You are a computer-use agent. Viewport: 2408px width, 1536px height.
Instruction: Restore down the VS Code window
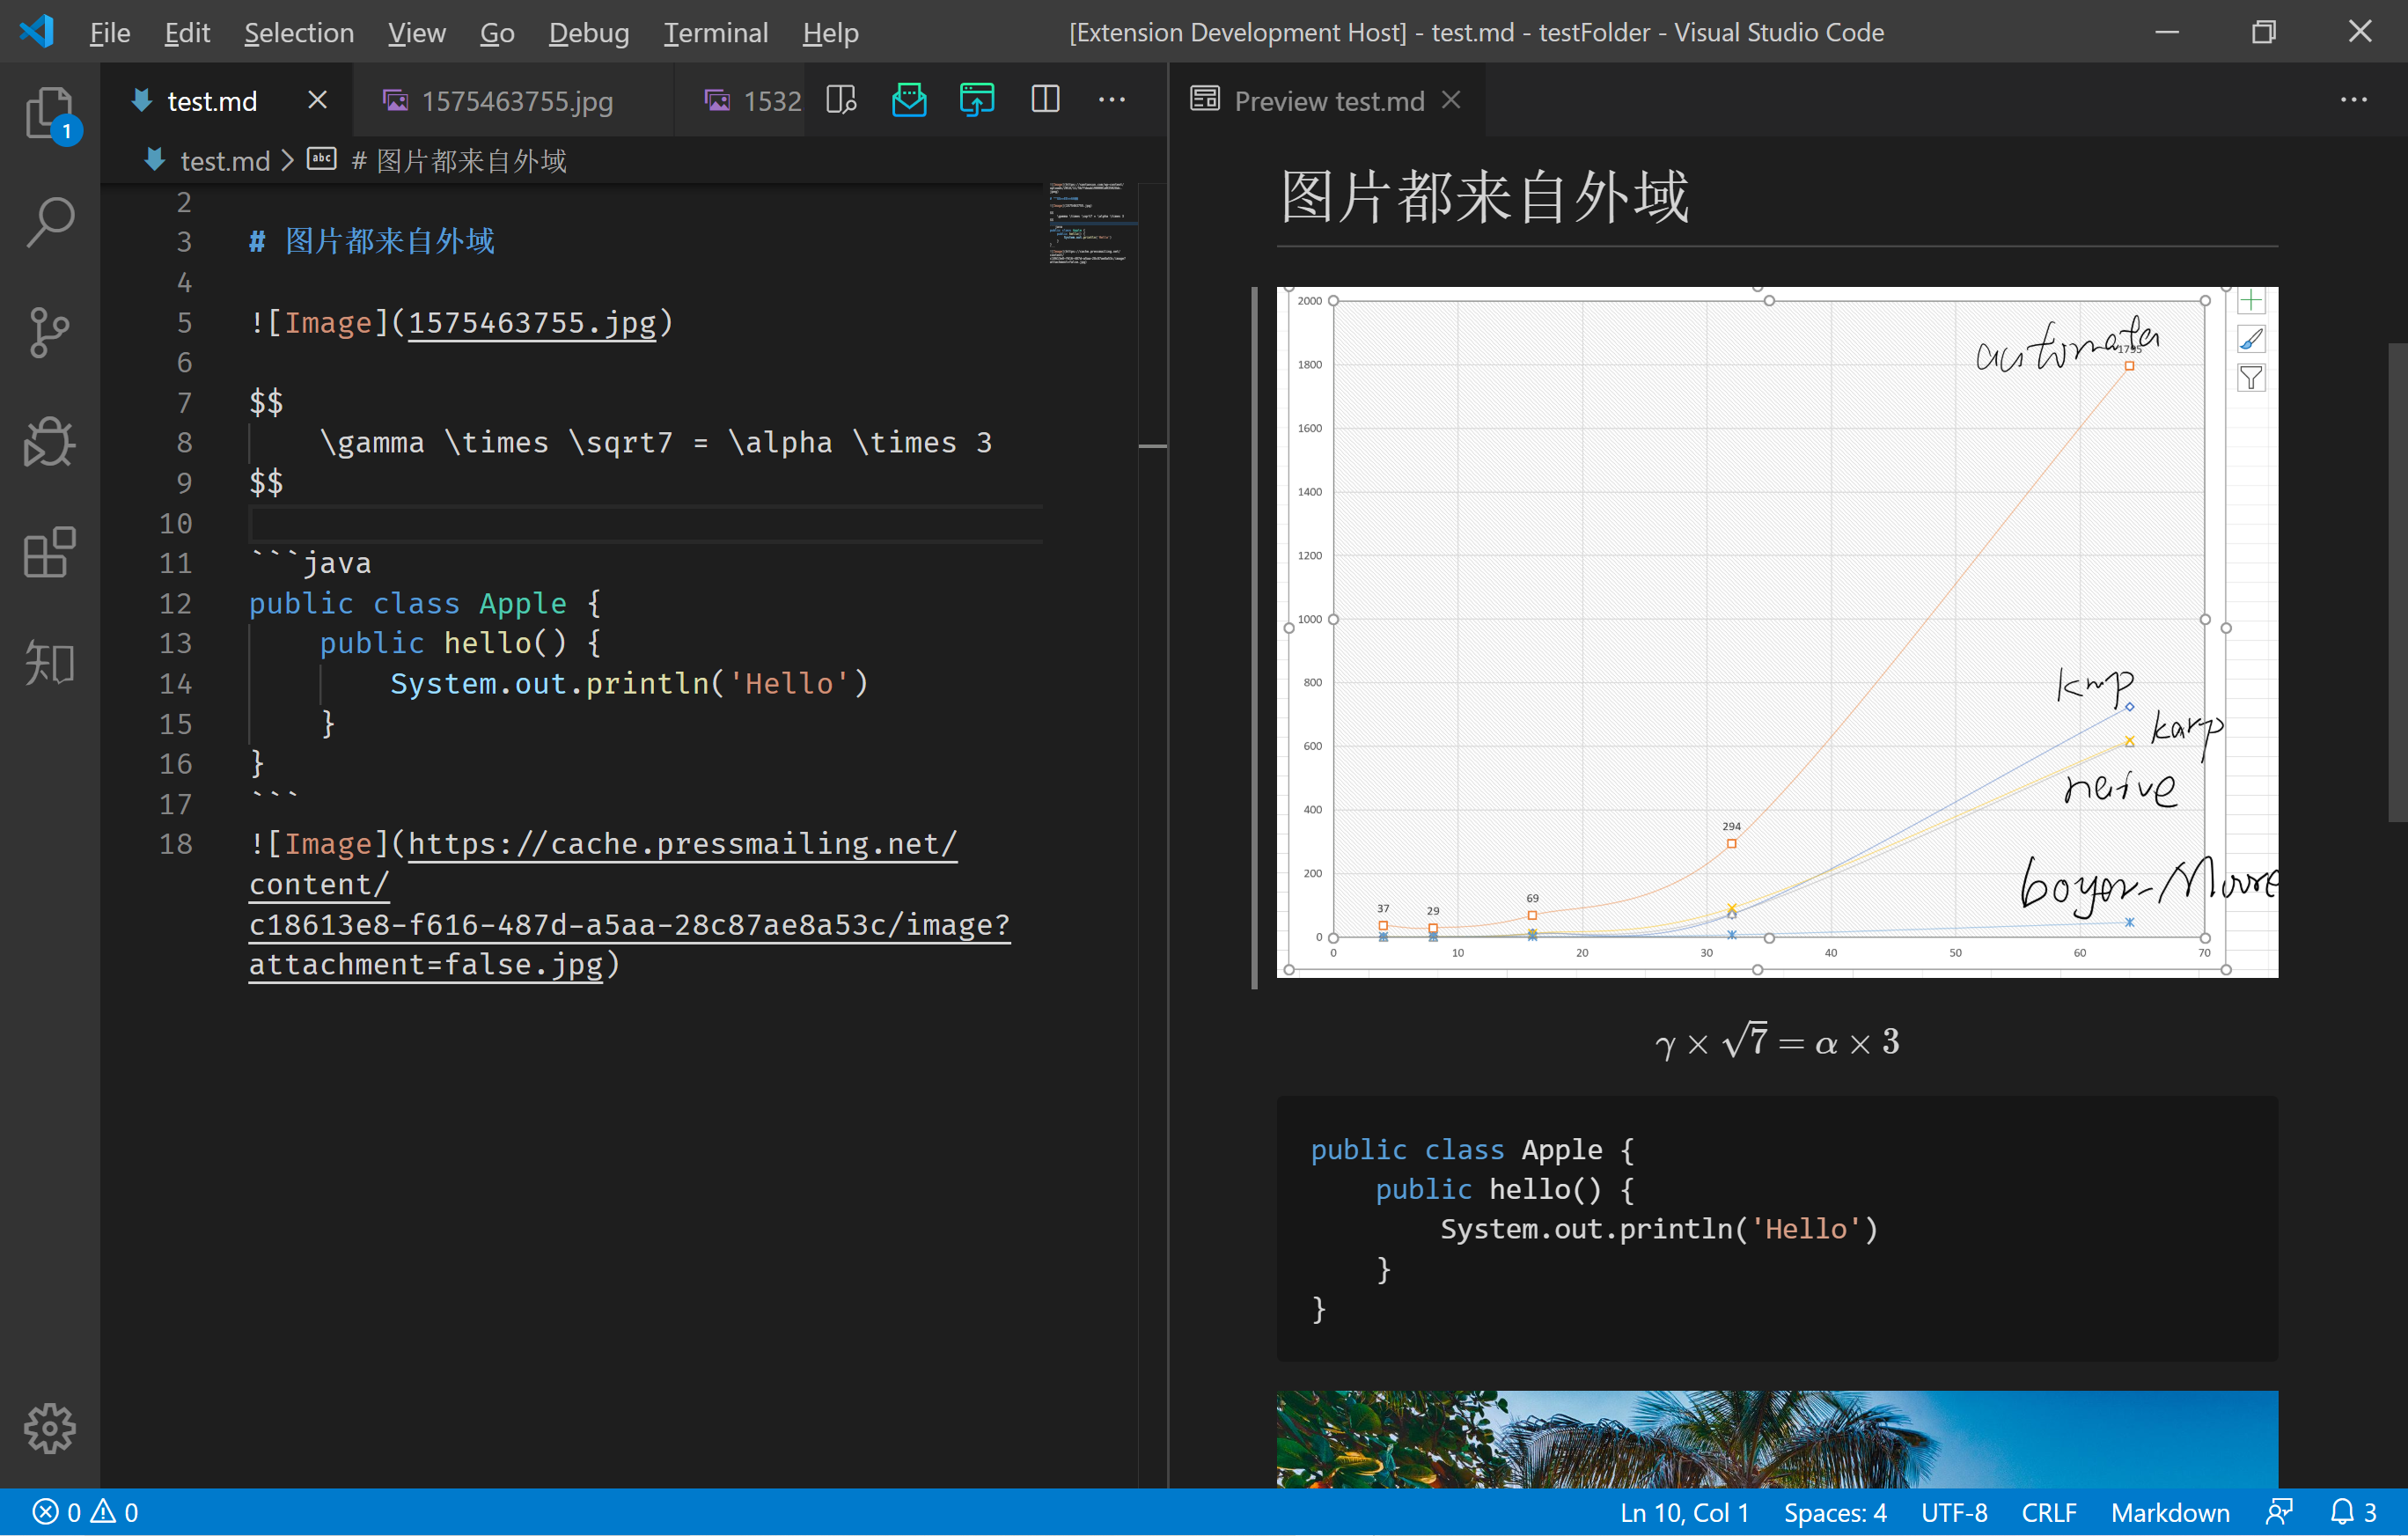2263,32
